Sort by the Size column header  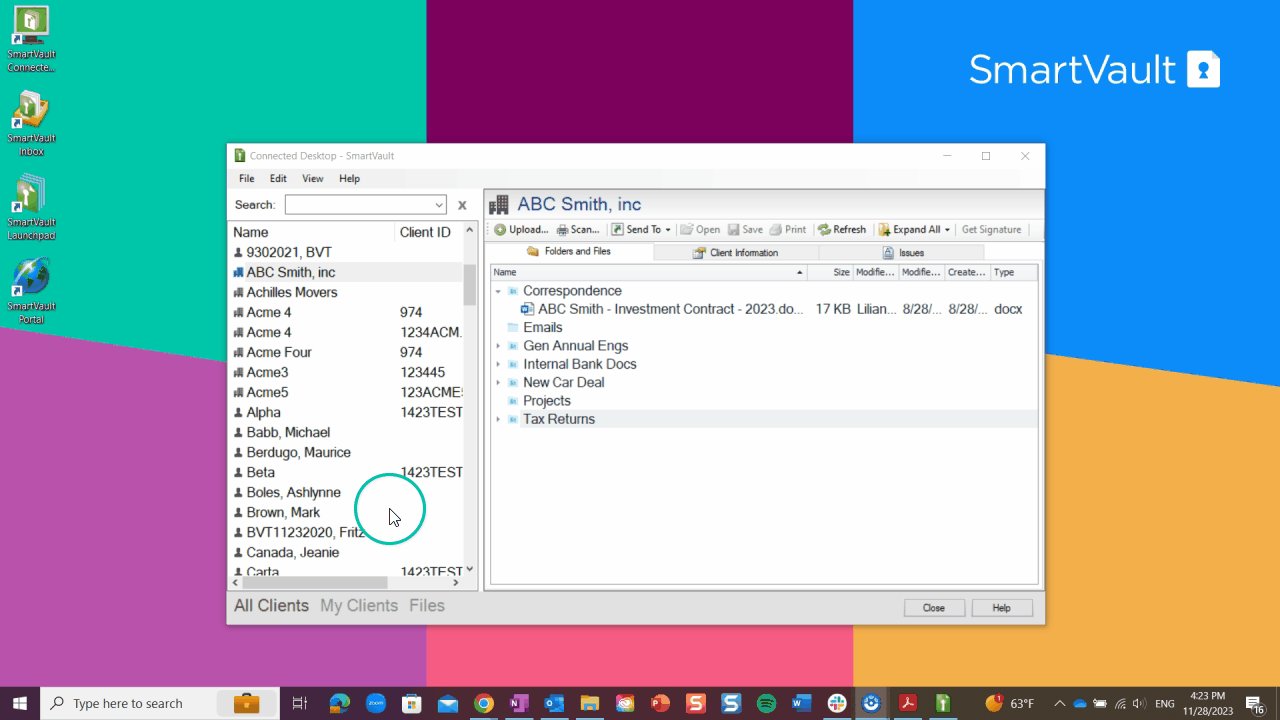830,272
